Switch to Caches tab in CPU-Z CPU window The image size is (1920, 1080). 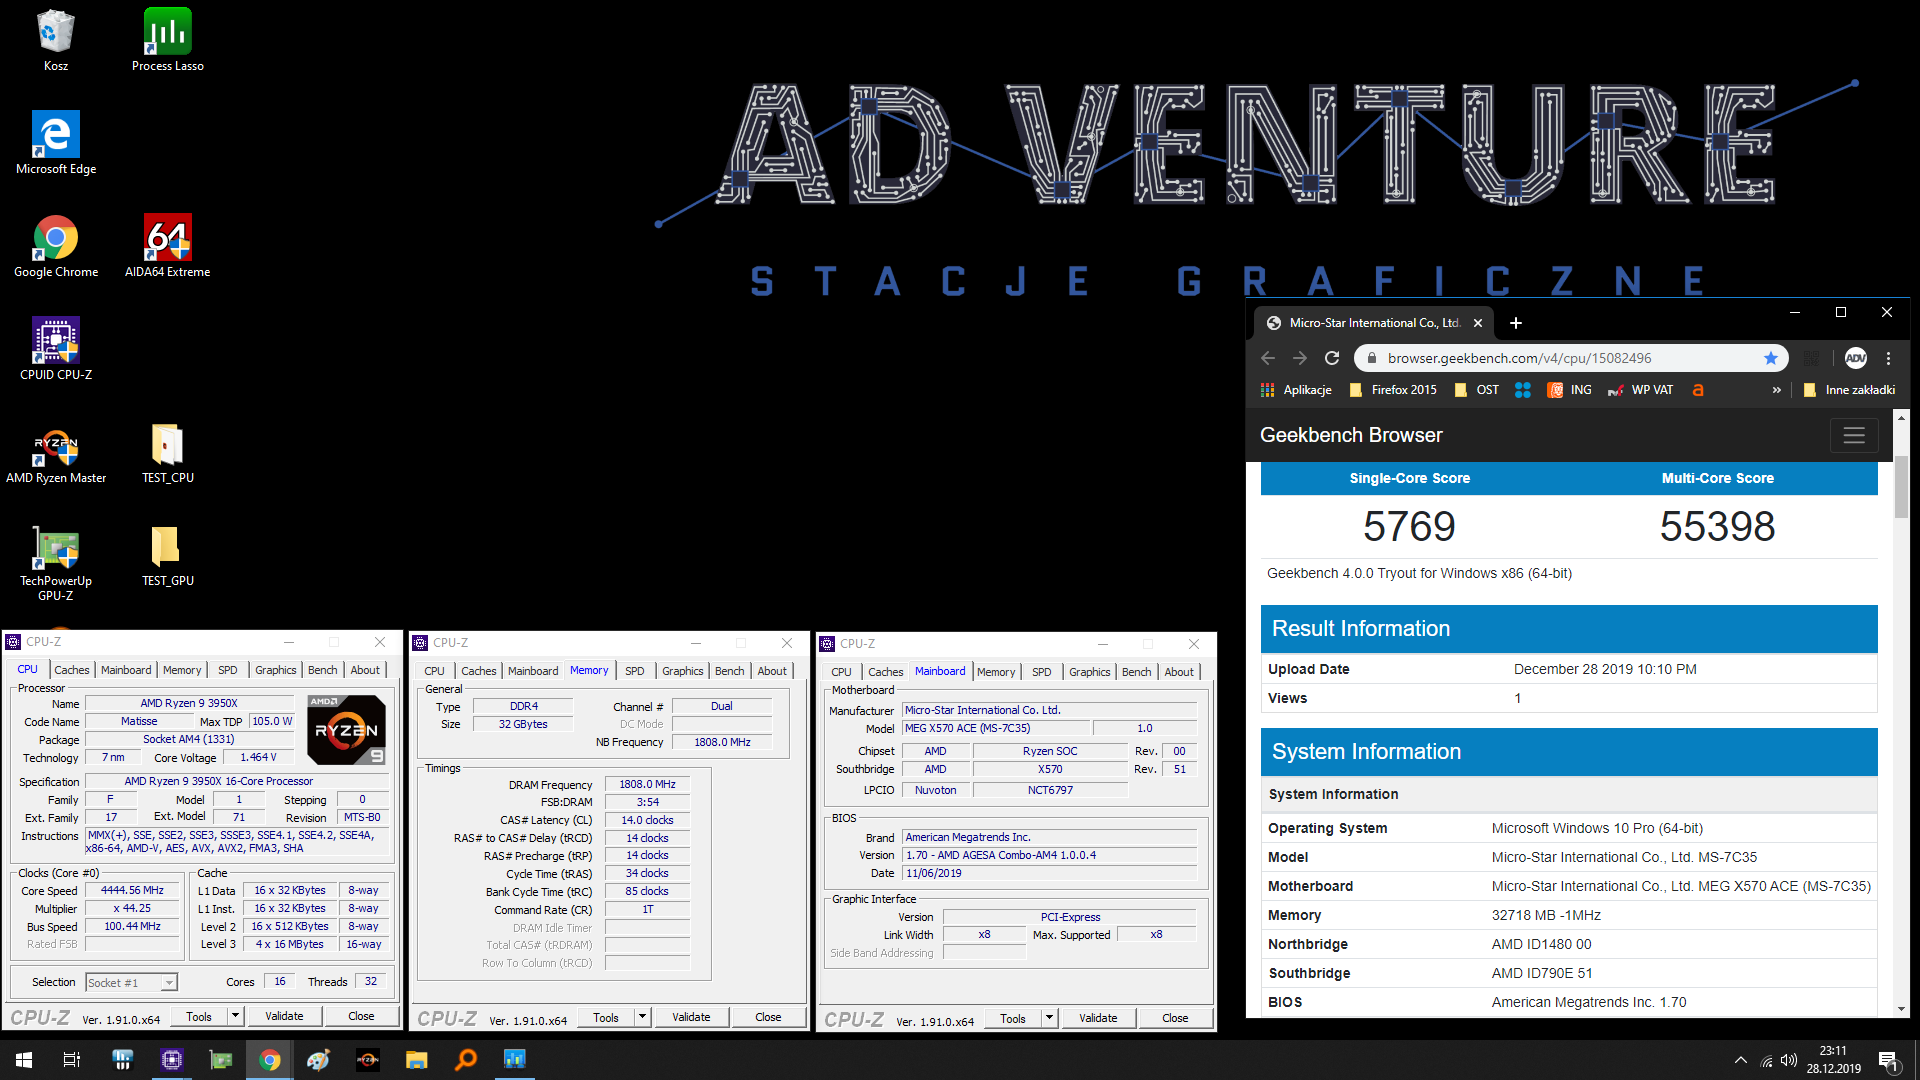pyautogui.click(x=71, y=670)
